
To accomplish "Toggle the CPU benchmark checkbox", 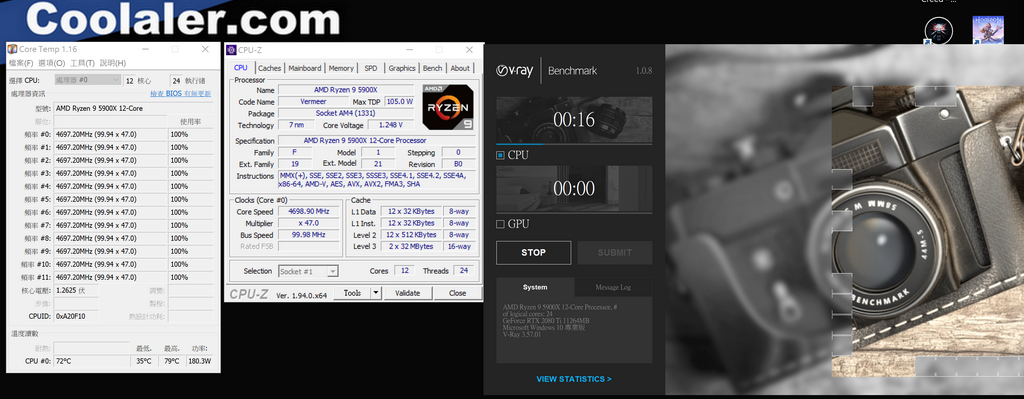I will pyautogui.click(x=500, y=155).
